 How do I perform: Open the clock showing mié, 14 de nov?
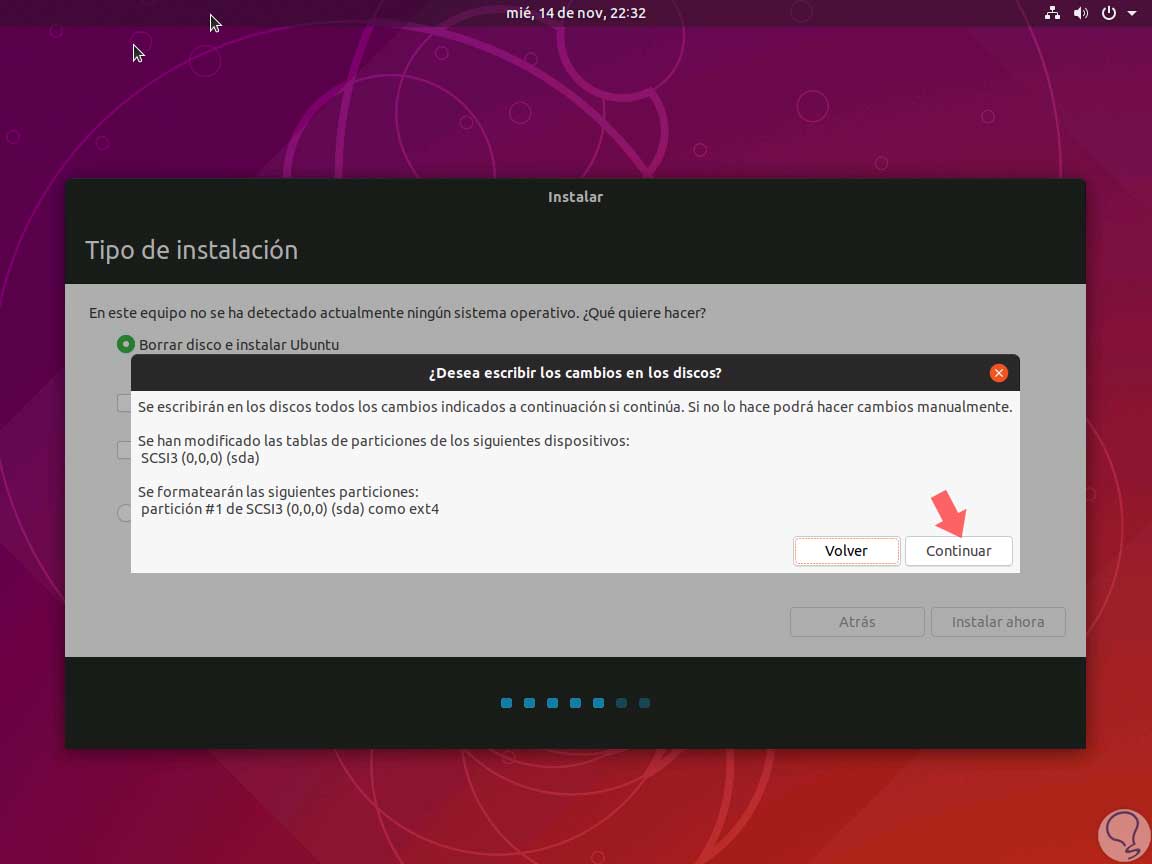pos(576,13)
